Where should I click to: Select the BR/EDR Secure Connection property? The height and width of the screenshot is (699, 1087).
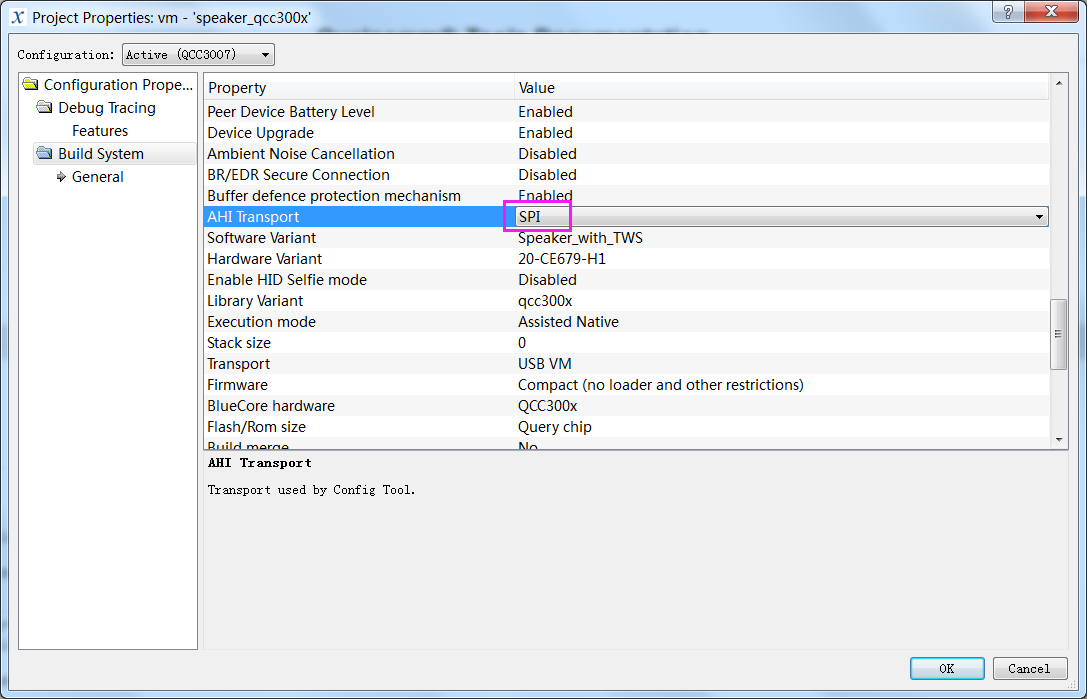[x=627, y=175]
